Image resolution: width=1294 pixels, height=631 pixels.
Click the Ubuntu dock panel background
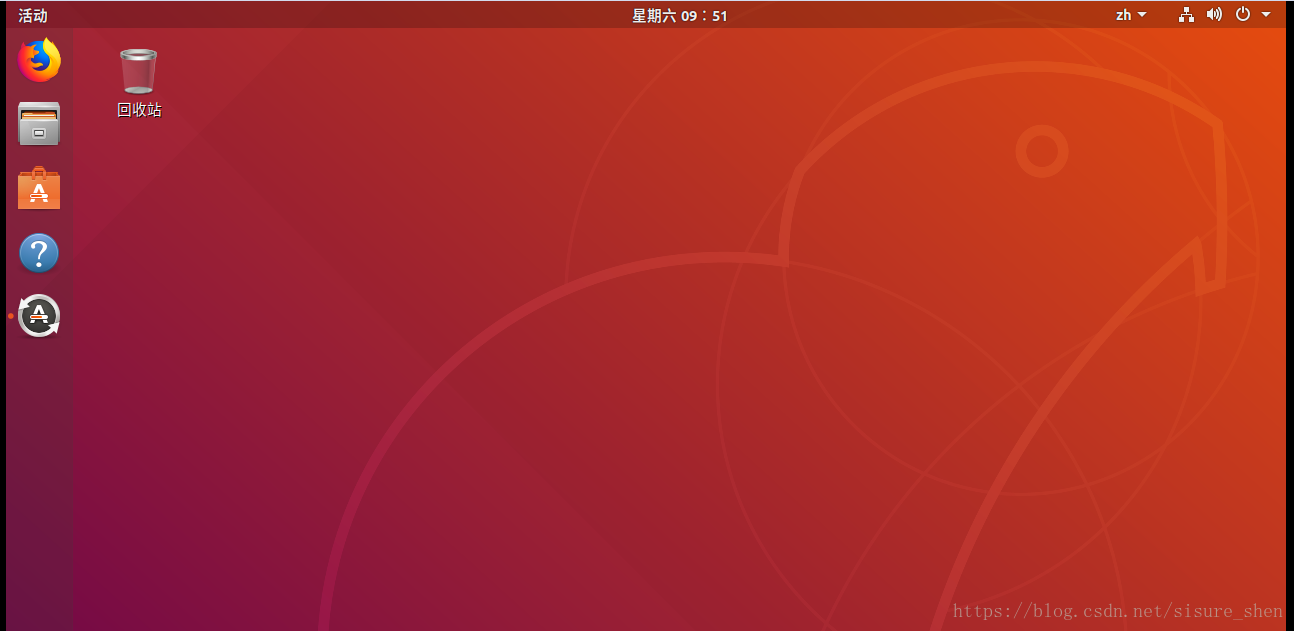tap(38, 450)
